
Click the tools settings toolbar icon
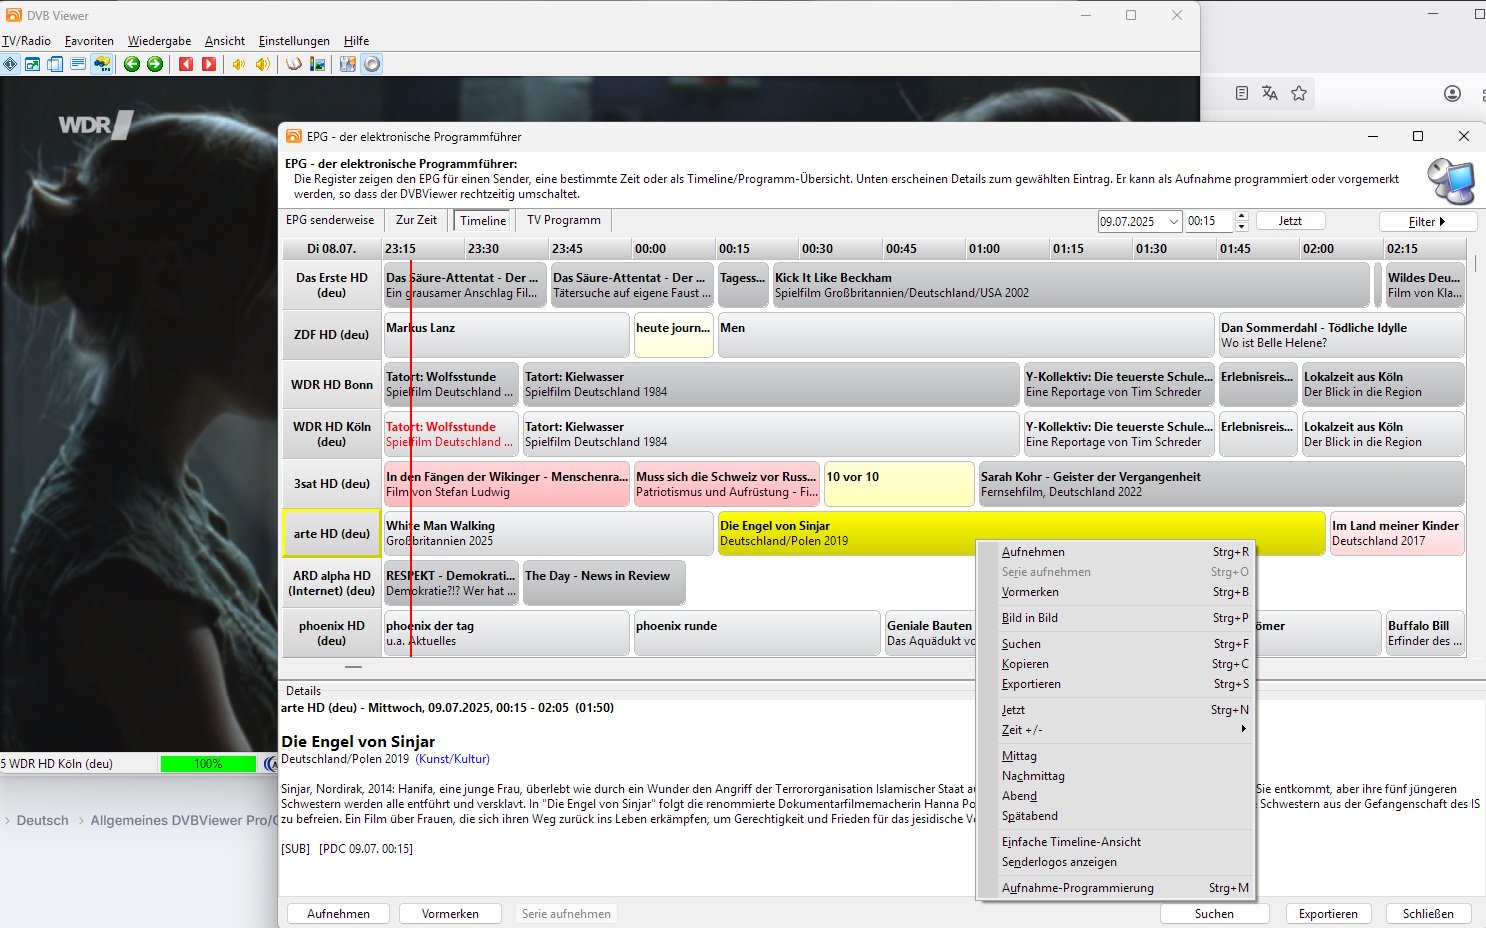coord(347,64)
